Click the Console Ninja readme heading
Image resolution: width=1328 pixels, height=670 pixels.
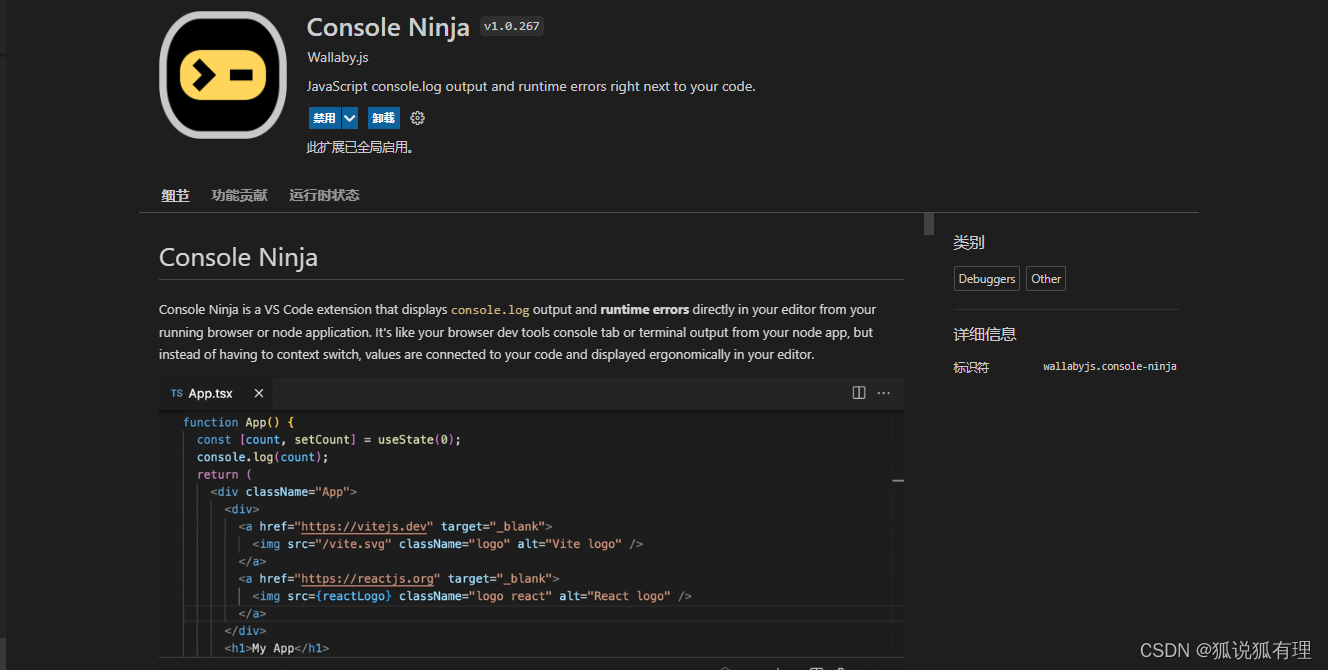pos(238,257)
